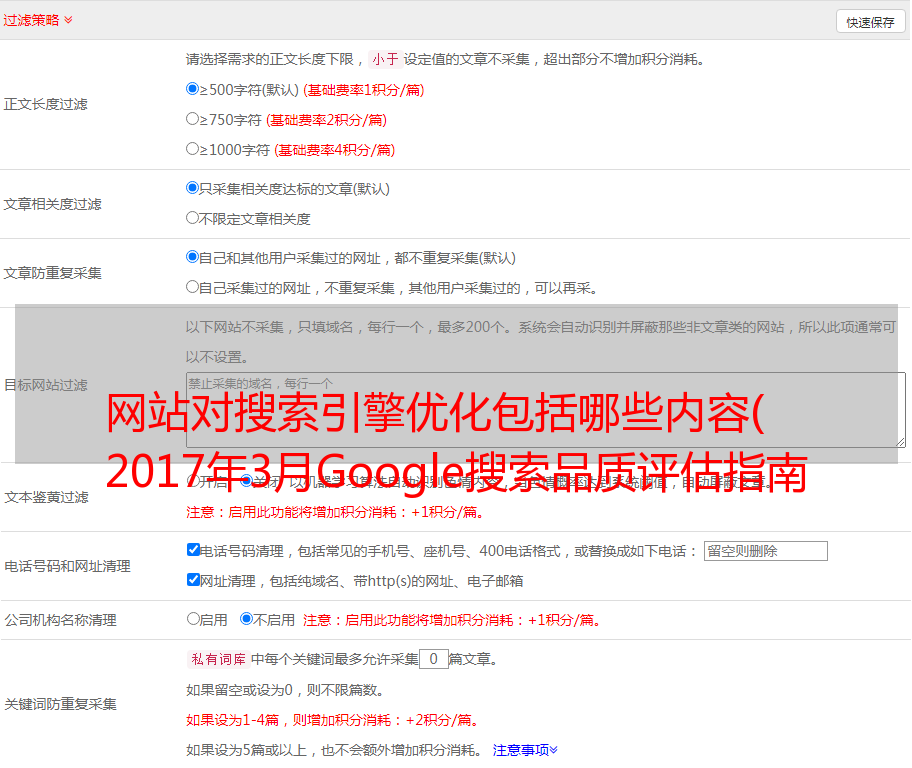912x768 pixels.
Task: Toggle the 网址清理 checkbox
Action: coord(194,579)
